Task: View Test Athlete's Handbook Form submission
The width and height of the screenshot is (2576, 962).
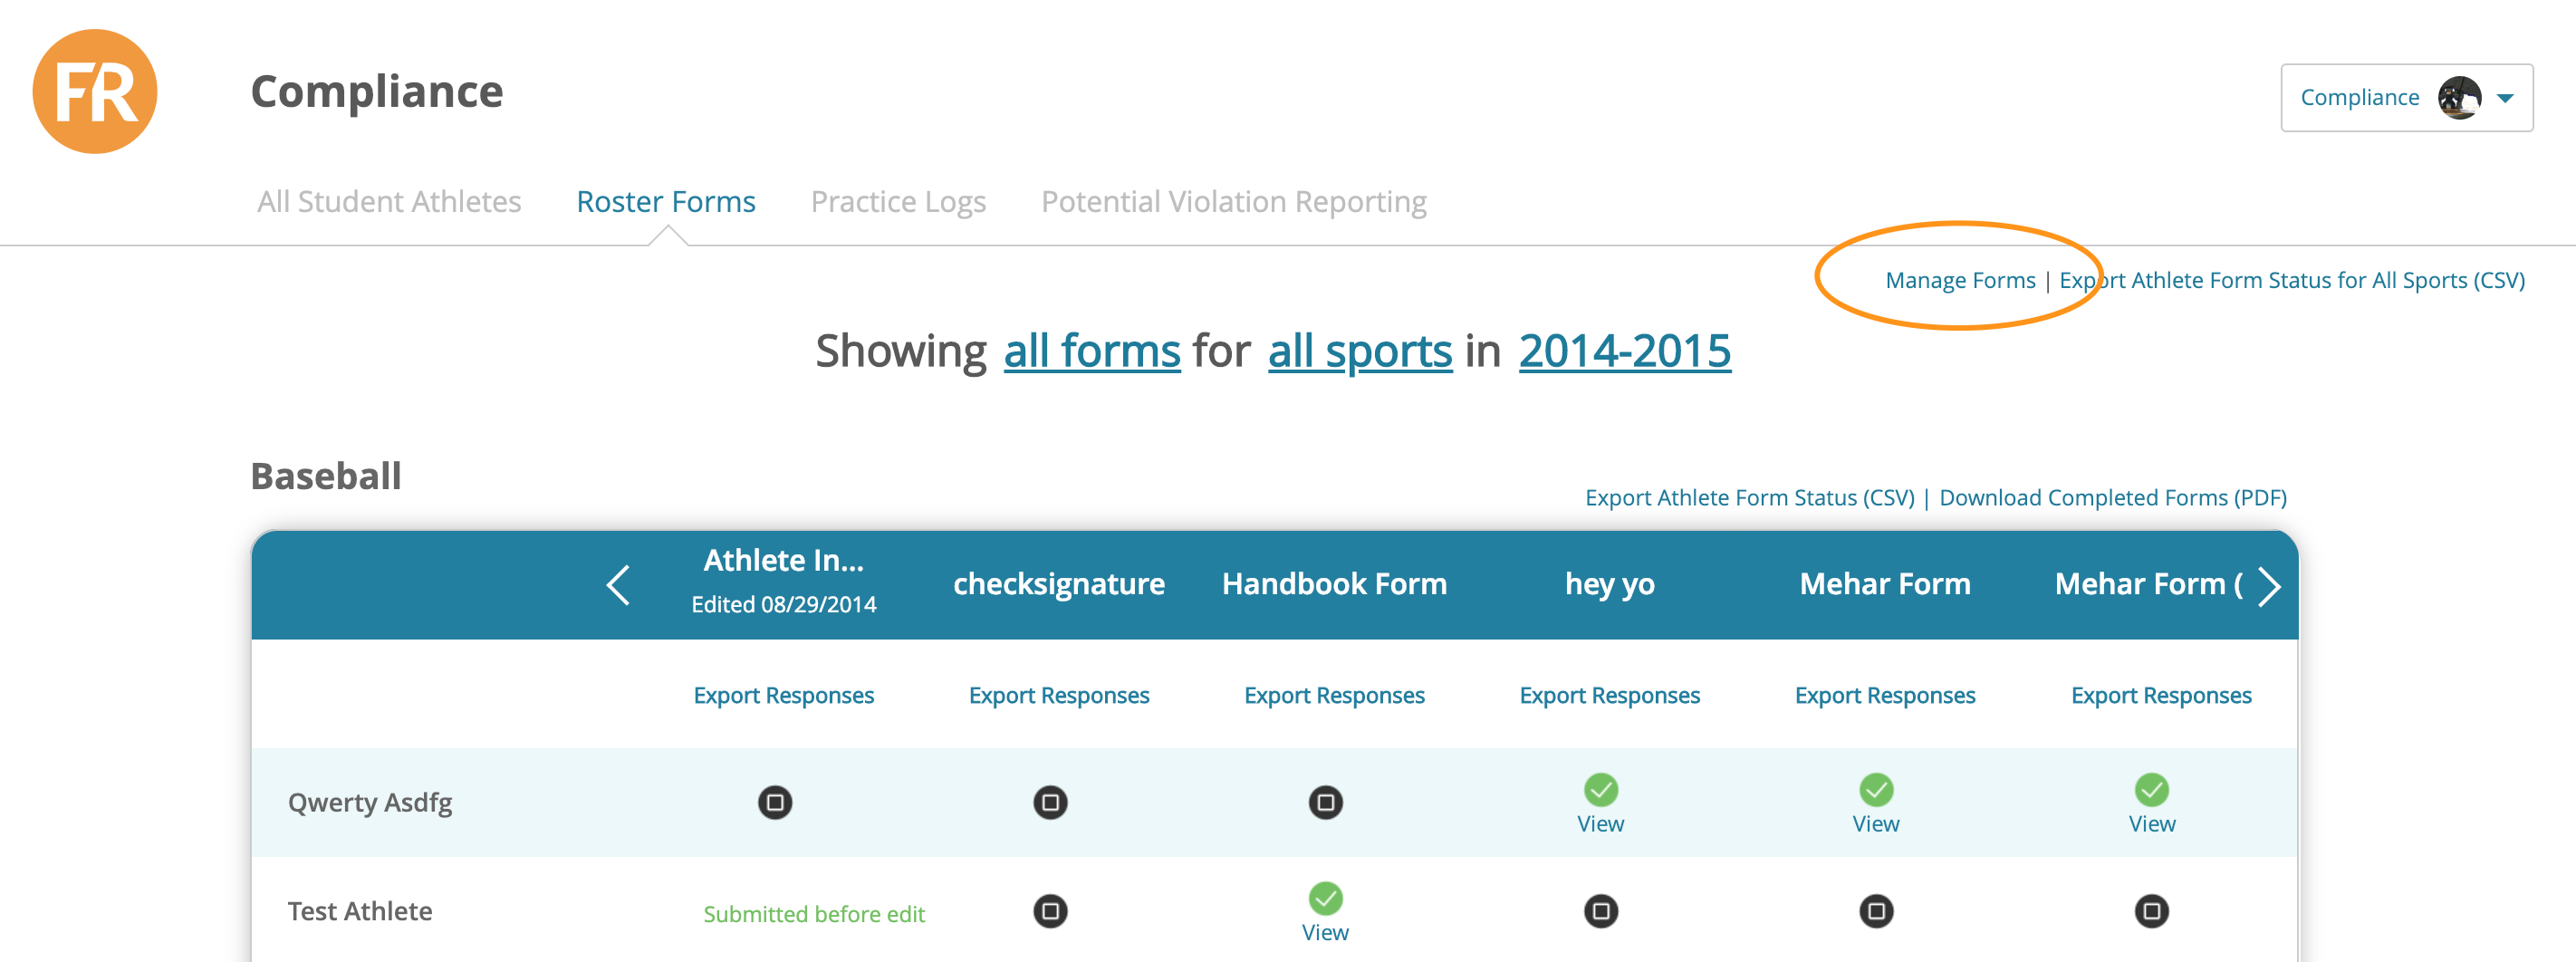Action: [x=1326, y=934]
